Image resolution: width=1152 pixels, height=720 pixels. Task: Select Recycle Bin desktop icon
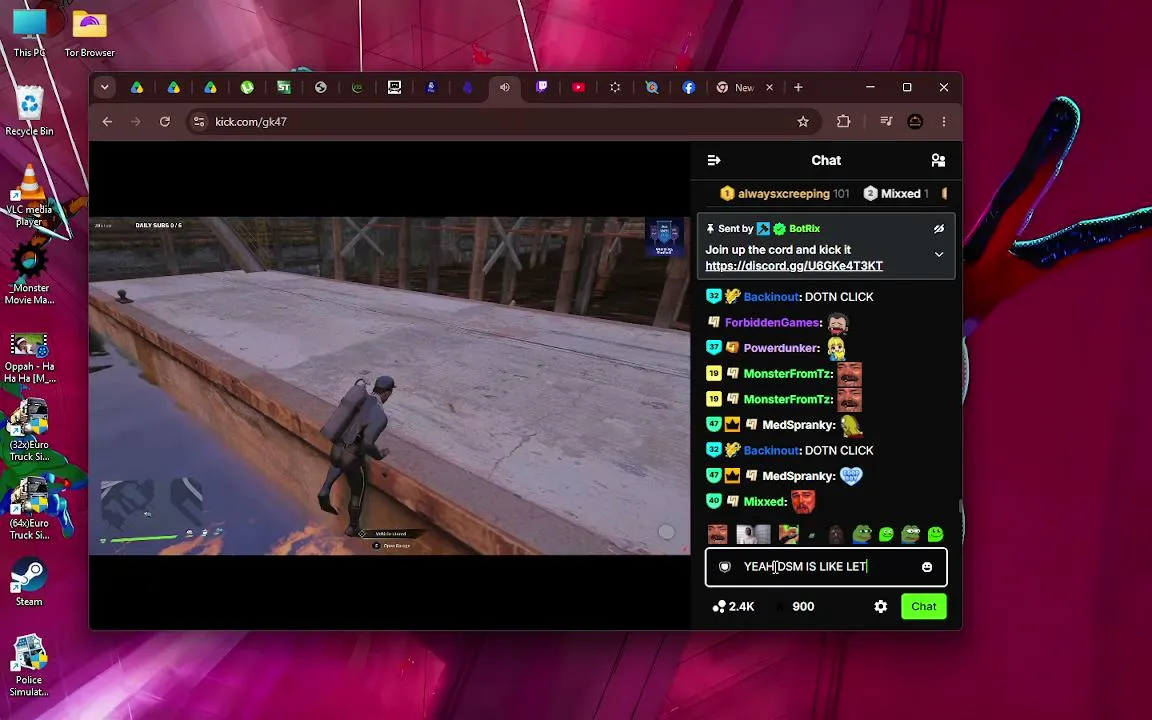(29, 110)
